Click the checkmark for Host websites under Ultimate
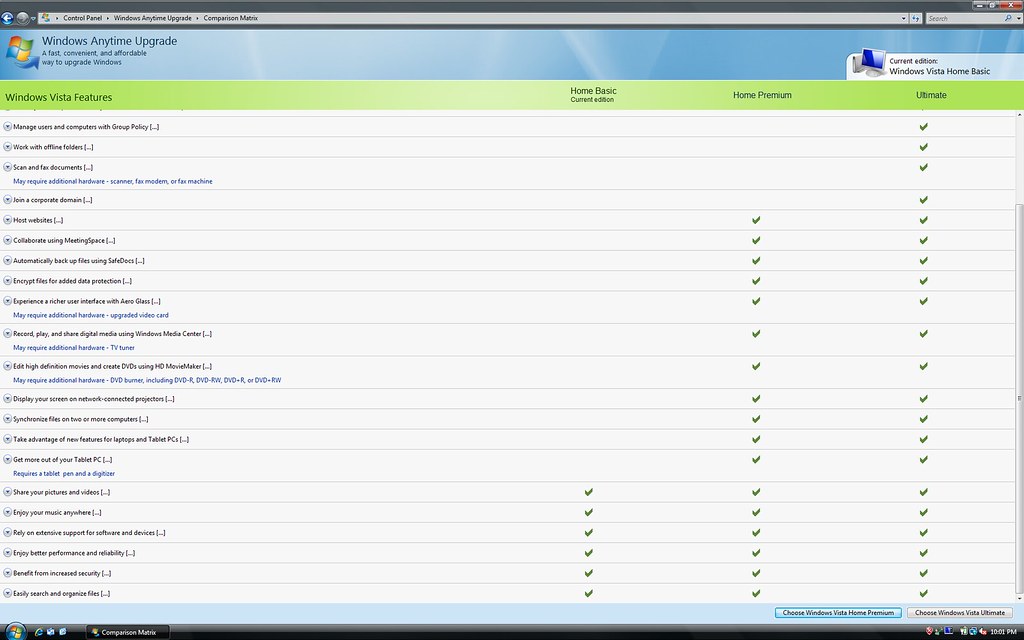The width and height of the screenshot is (1024, 640). (x=923, y=220)
